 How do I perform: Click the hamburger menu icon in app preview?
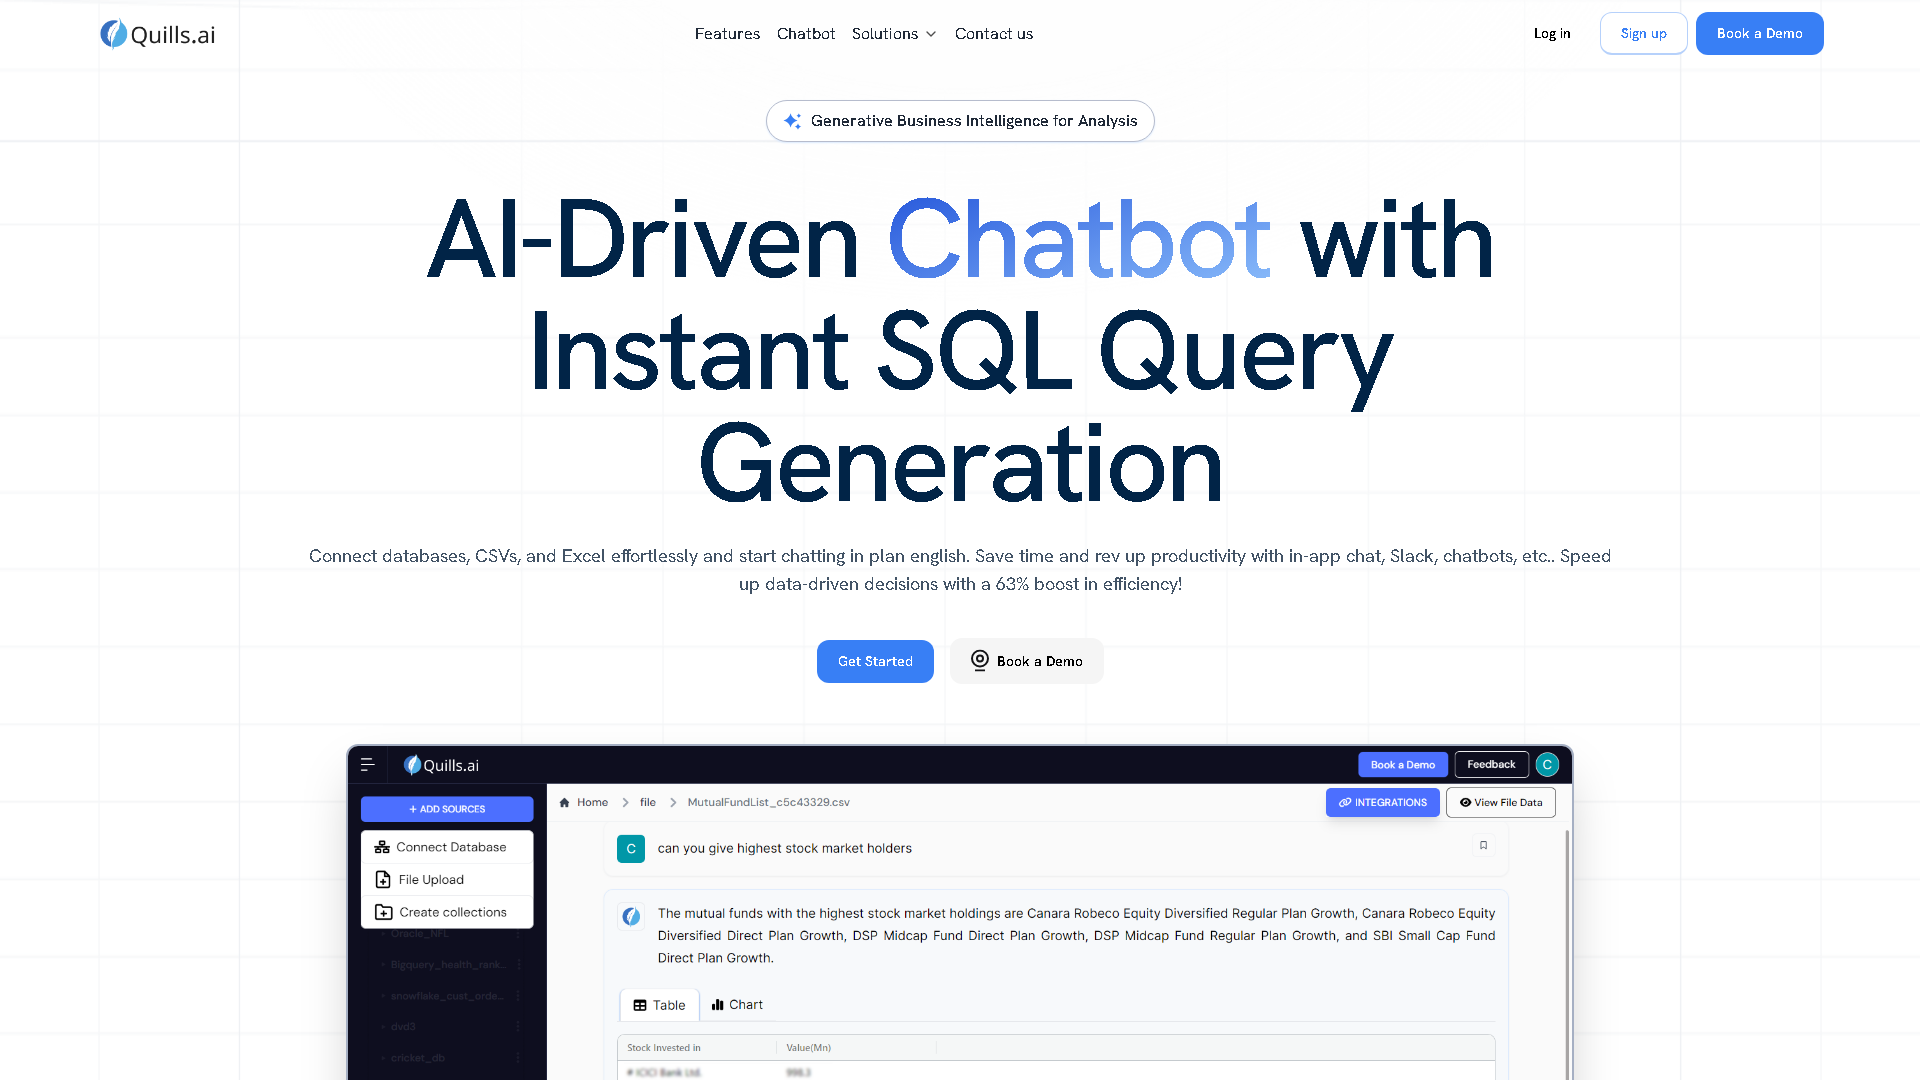(368, 765)
